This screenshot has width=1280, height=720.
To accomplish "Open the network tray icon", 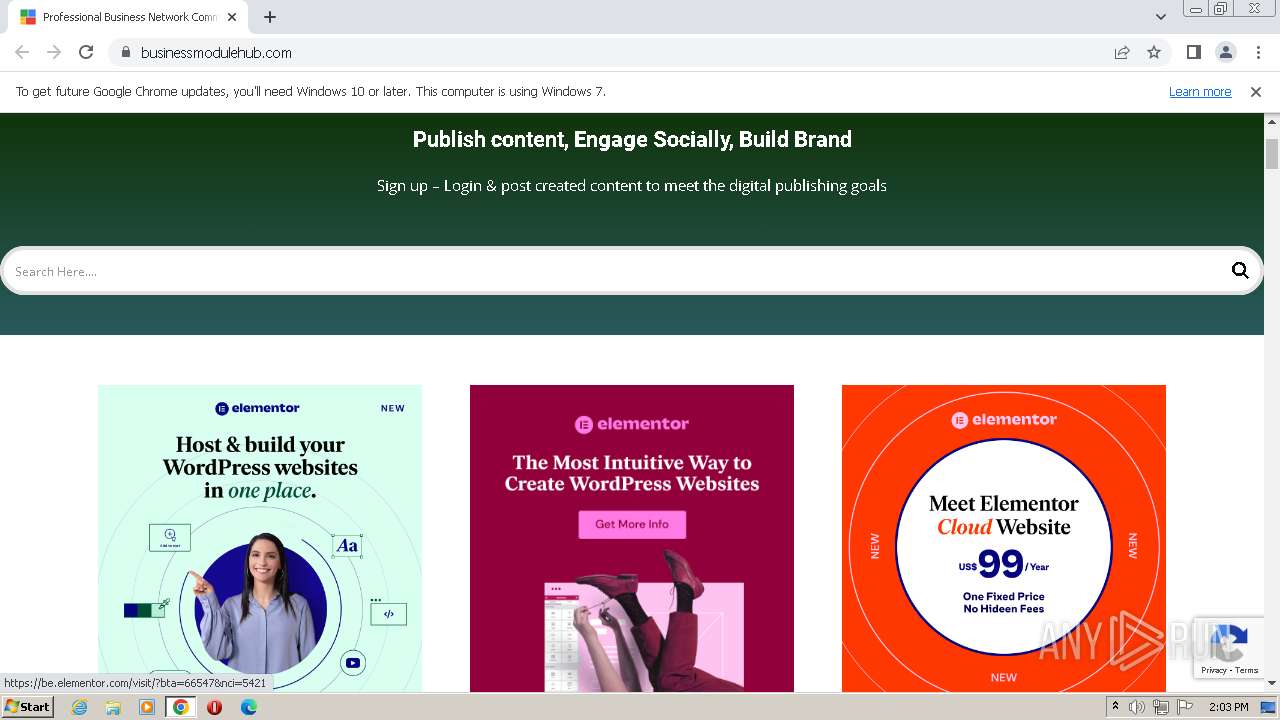I will pyautogui.click(x=1161, y=707).
